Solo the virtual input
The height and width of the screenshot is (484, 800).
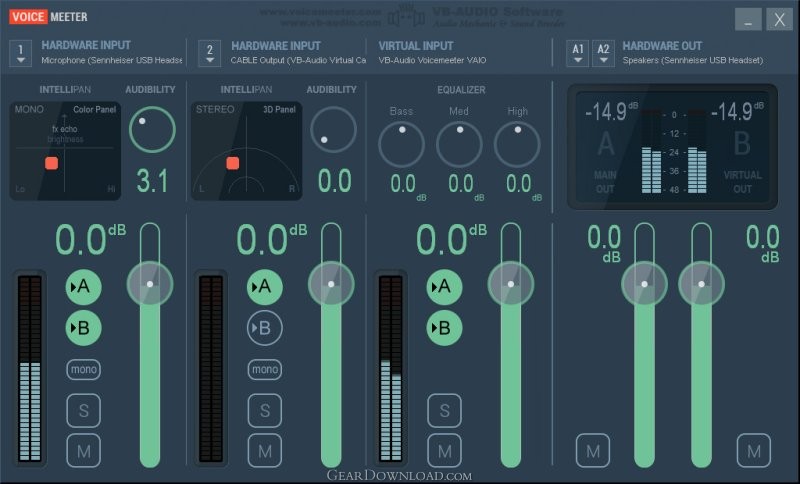pyautogui.click(x=444, y=411)
